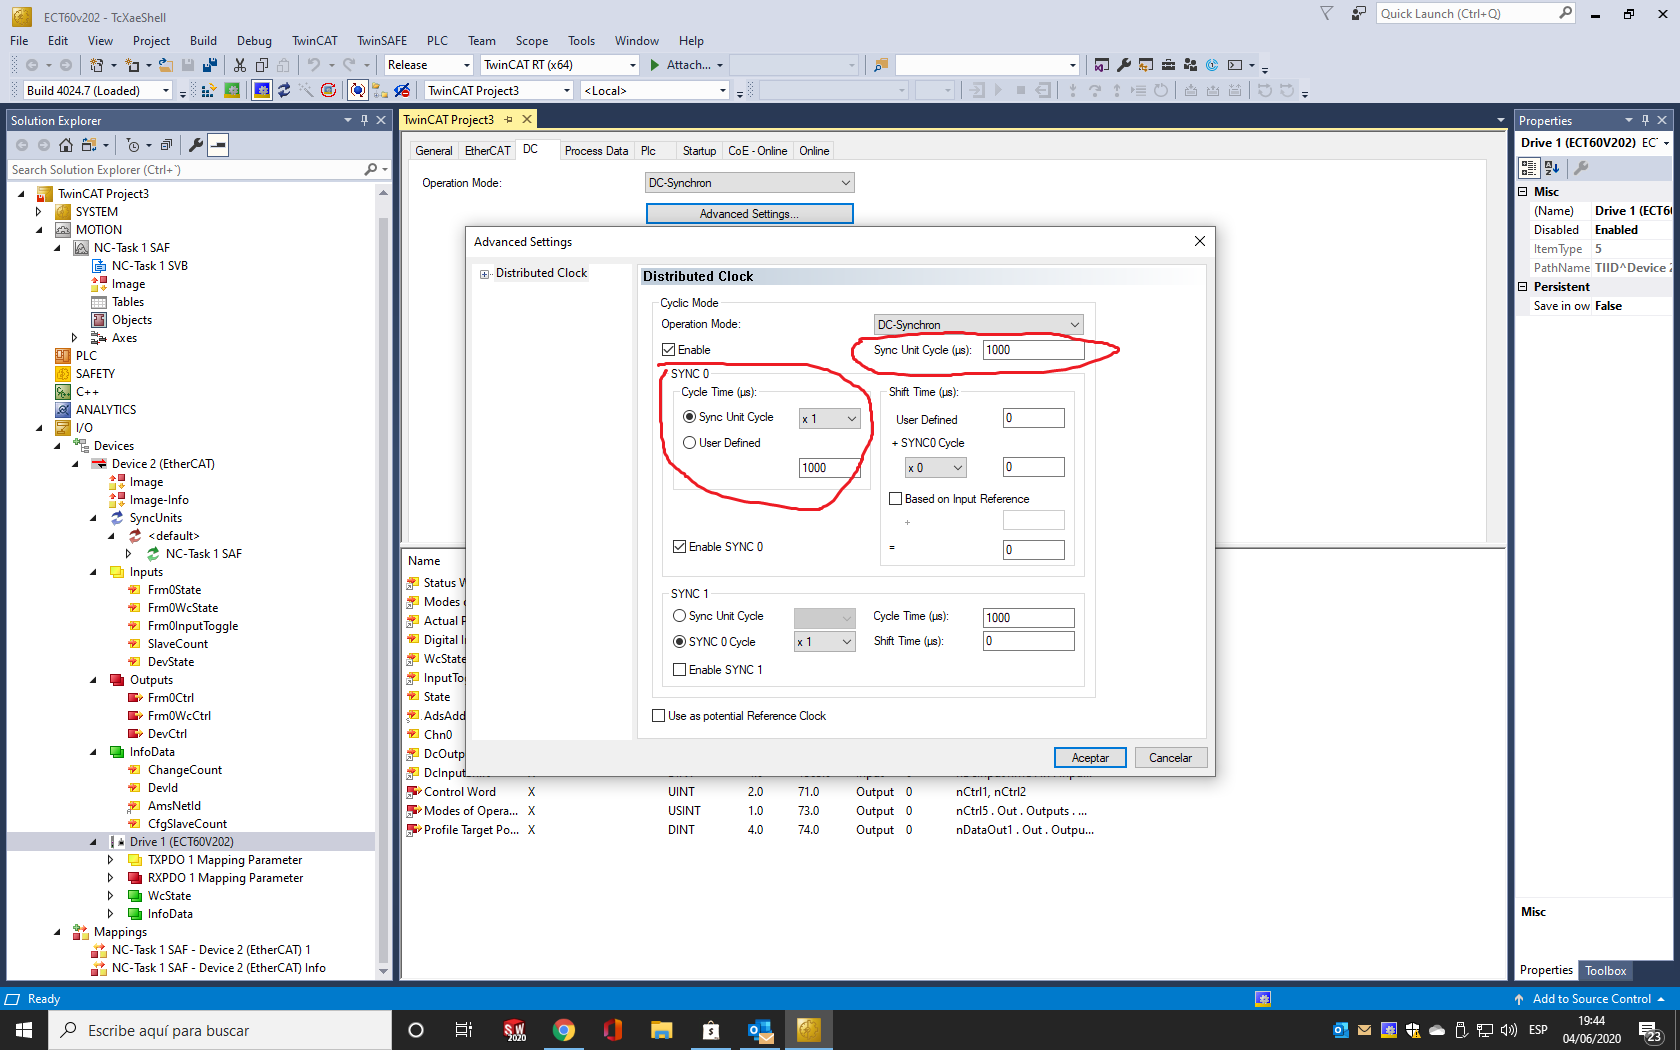Click the Cut scissors icon
The height and width of the screenshot is (1050, 1680).
(240, 65)
